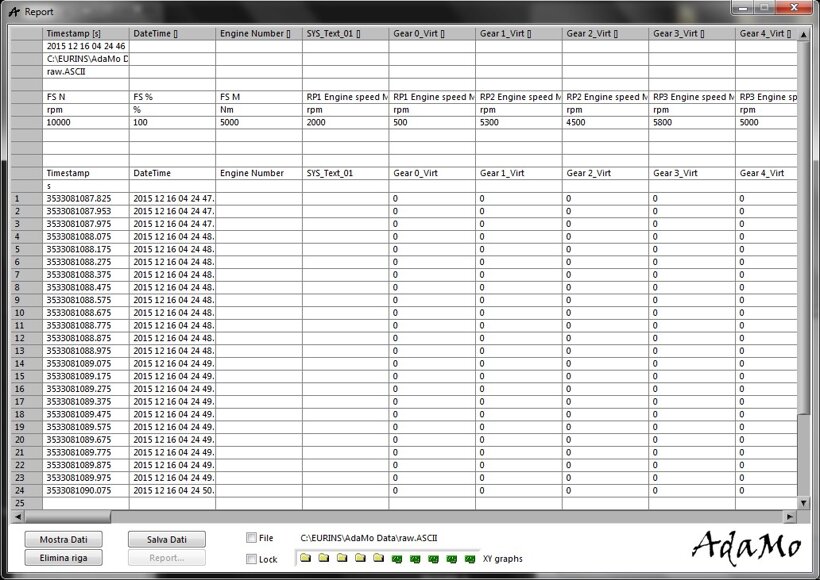Image resolution: width=820 pixels, height=580 pixels.
Task: Click the first folder icon in the bottom toolbar
Action: (x=307, y=558)
